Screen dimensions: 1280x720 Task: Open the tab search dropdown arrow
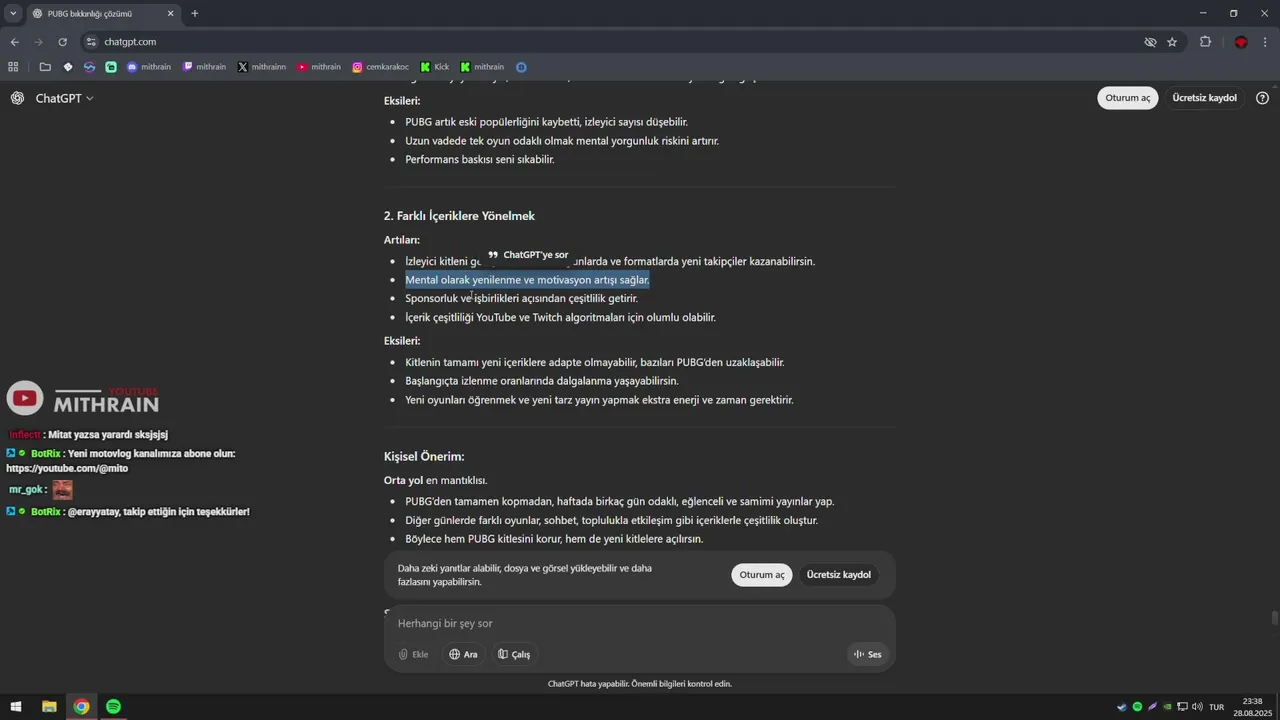[13, 13]
